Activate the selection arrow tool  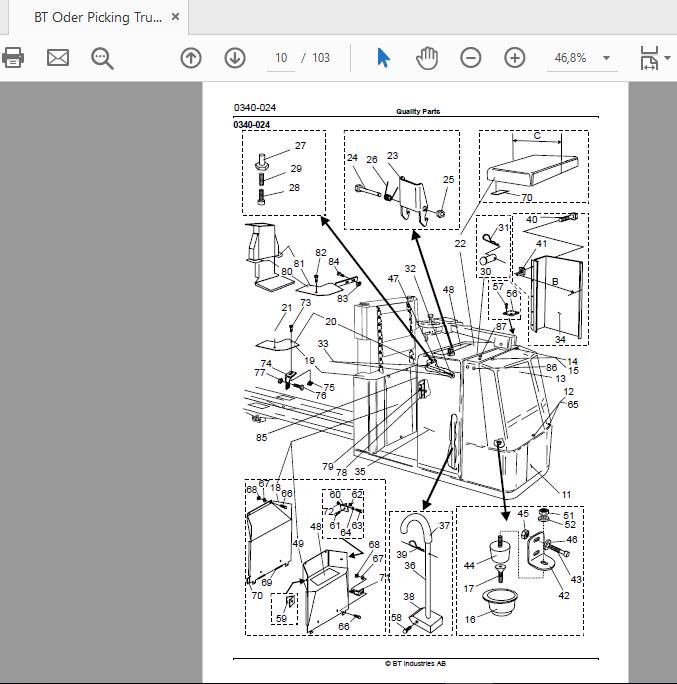pos(383,58)
